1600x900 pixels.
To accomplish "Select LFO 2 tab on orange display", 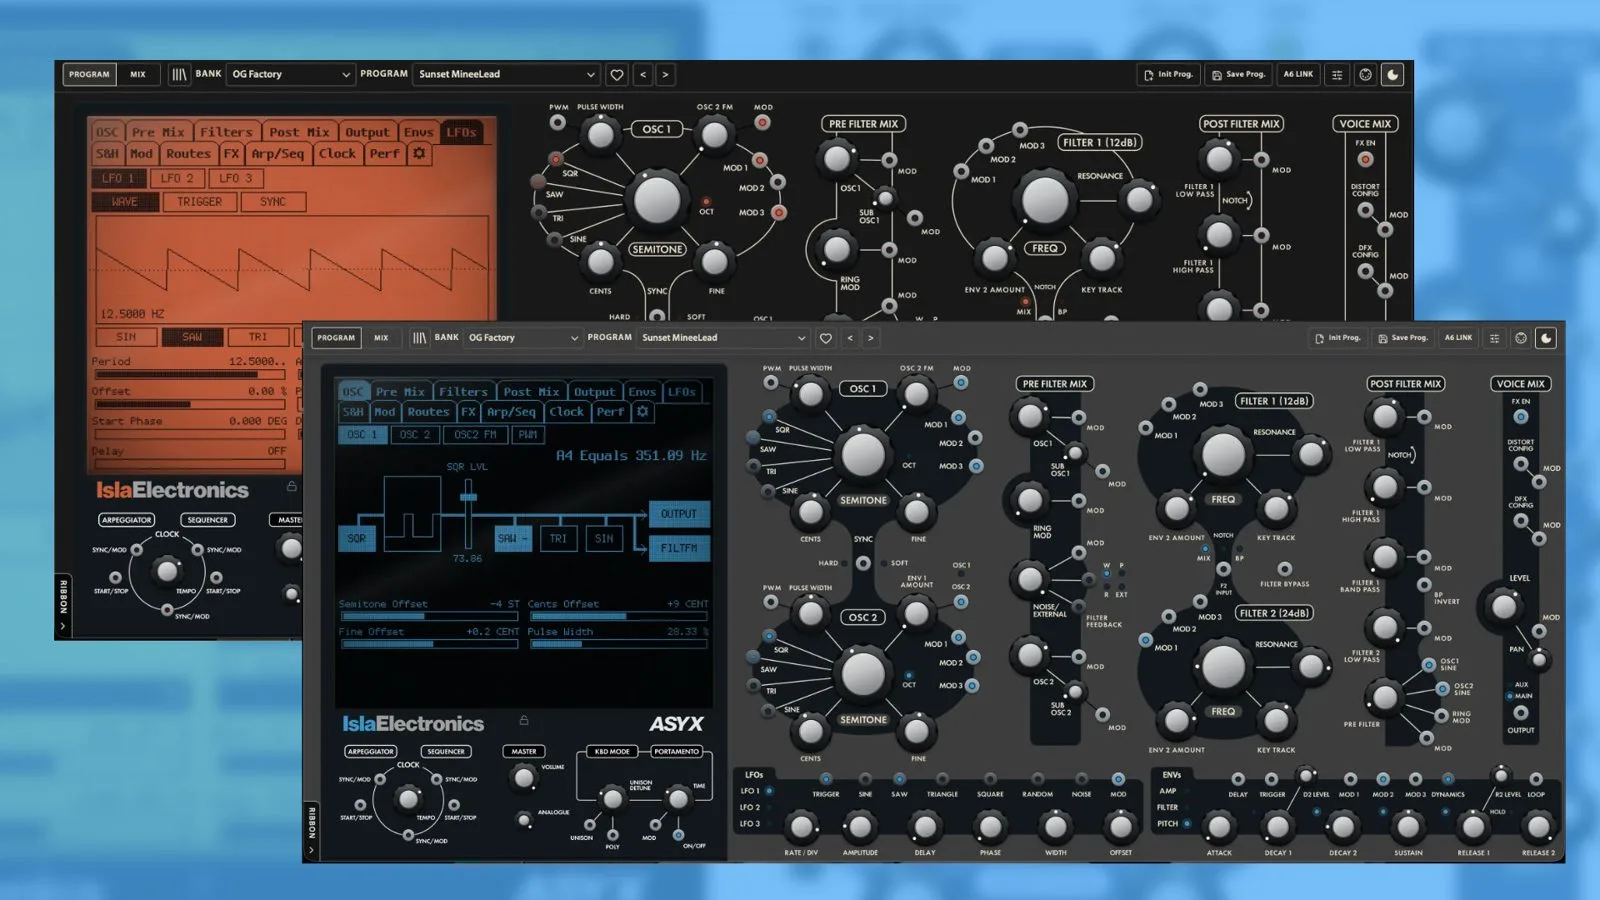I will [x=177, y=178].
